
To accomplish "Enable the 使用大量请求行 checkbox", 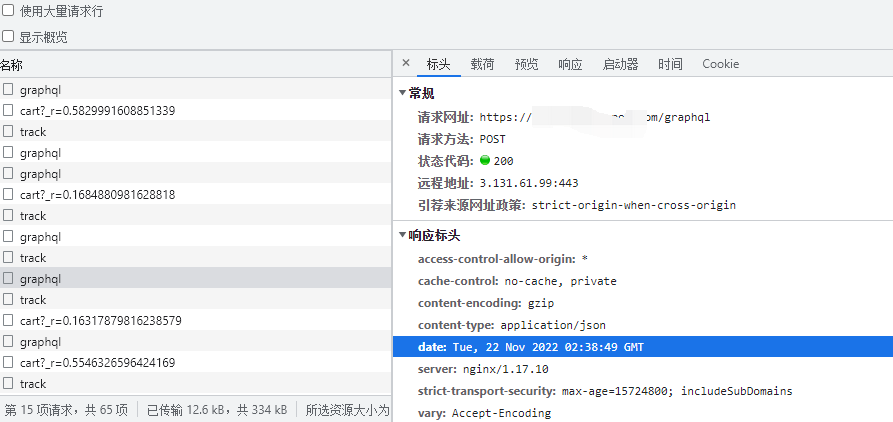I will (x=8, y=10).
